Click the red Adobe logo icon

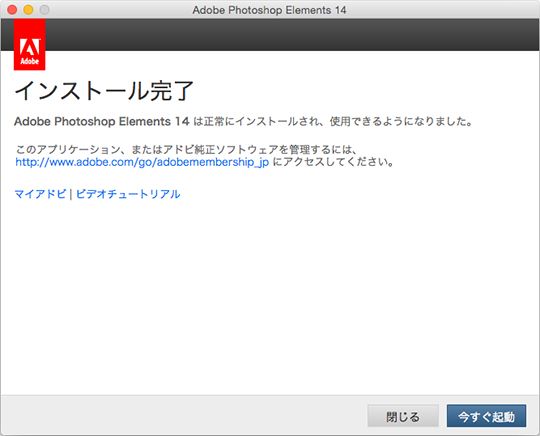point(30,44)
